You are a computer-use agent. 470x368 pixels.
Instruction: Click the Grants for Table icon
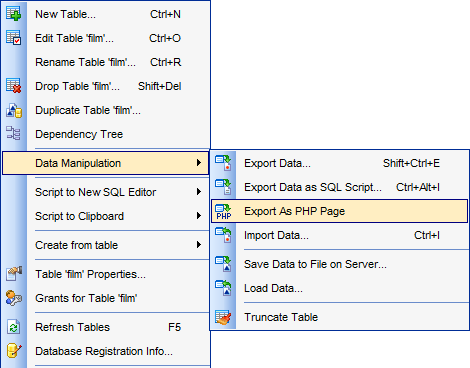14,298
